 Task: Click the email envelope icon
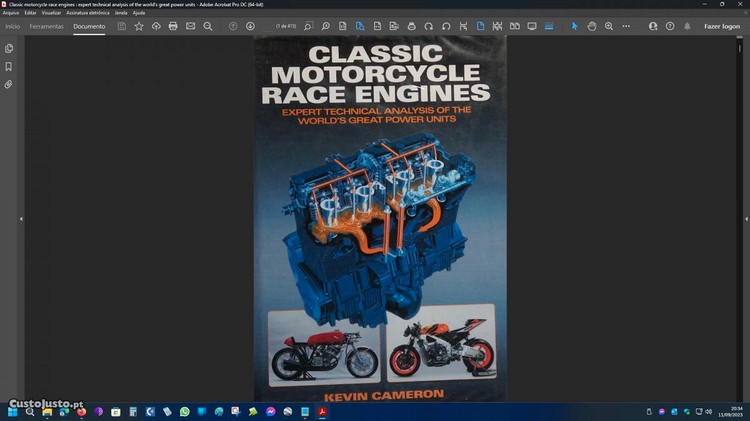click(x=190, y=26)
